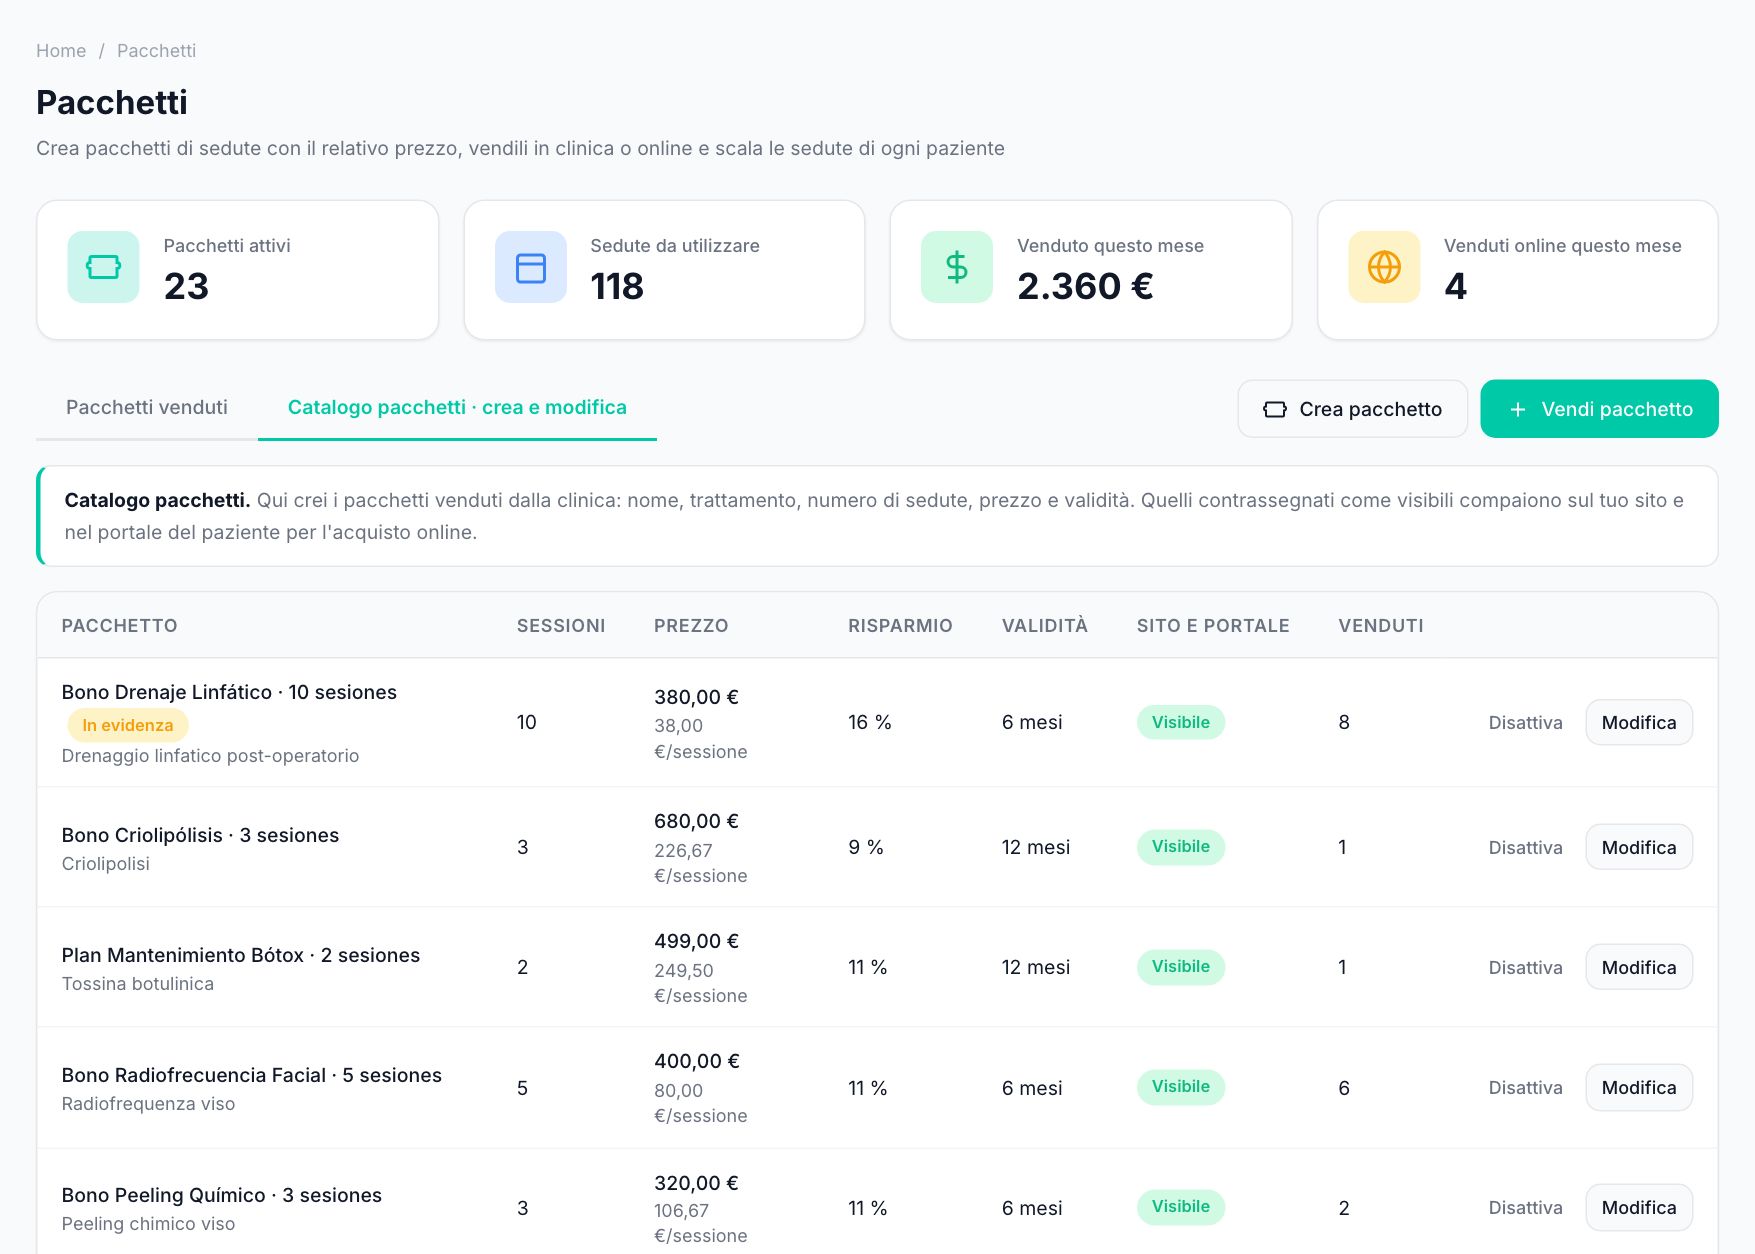Click the 2.360 € sold this month value

1085,286
